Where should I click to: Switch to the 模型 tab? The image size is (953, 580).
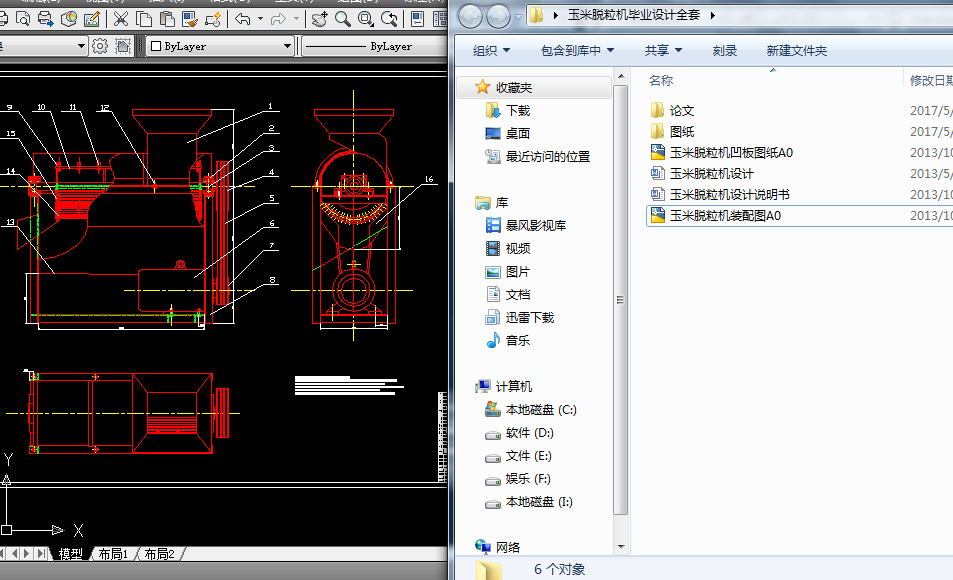point(71,554)
